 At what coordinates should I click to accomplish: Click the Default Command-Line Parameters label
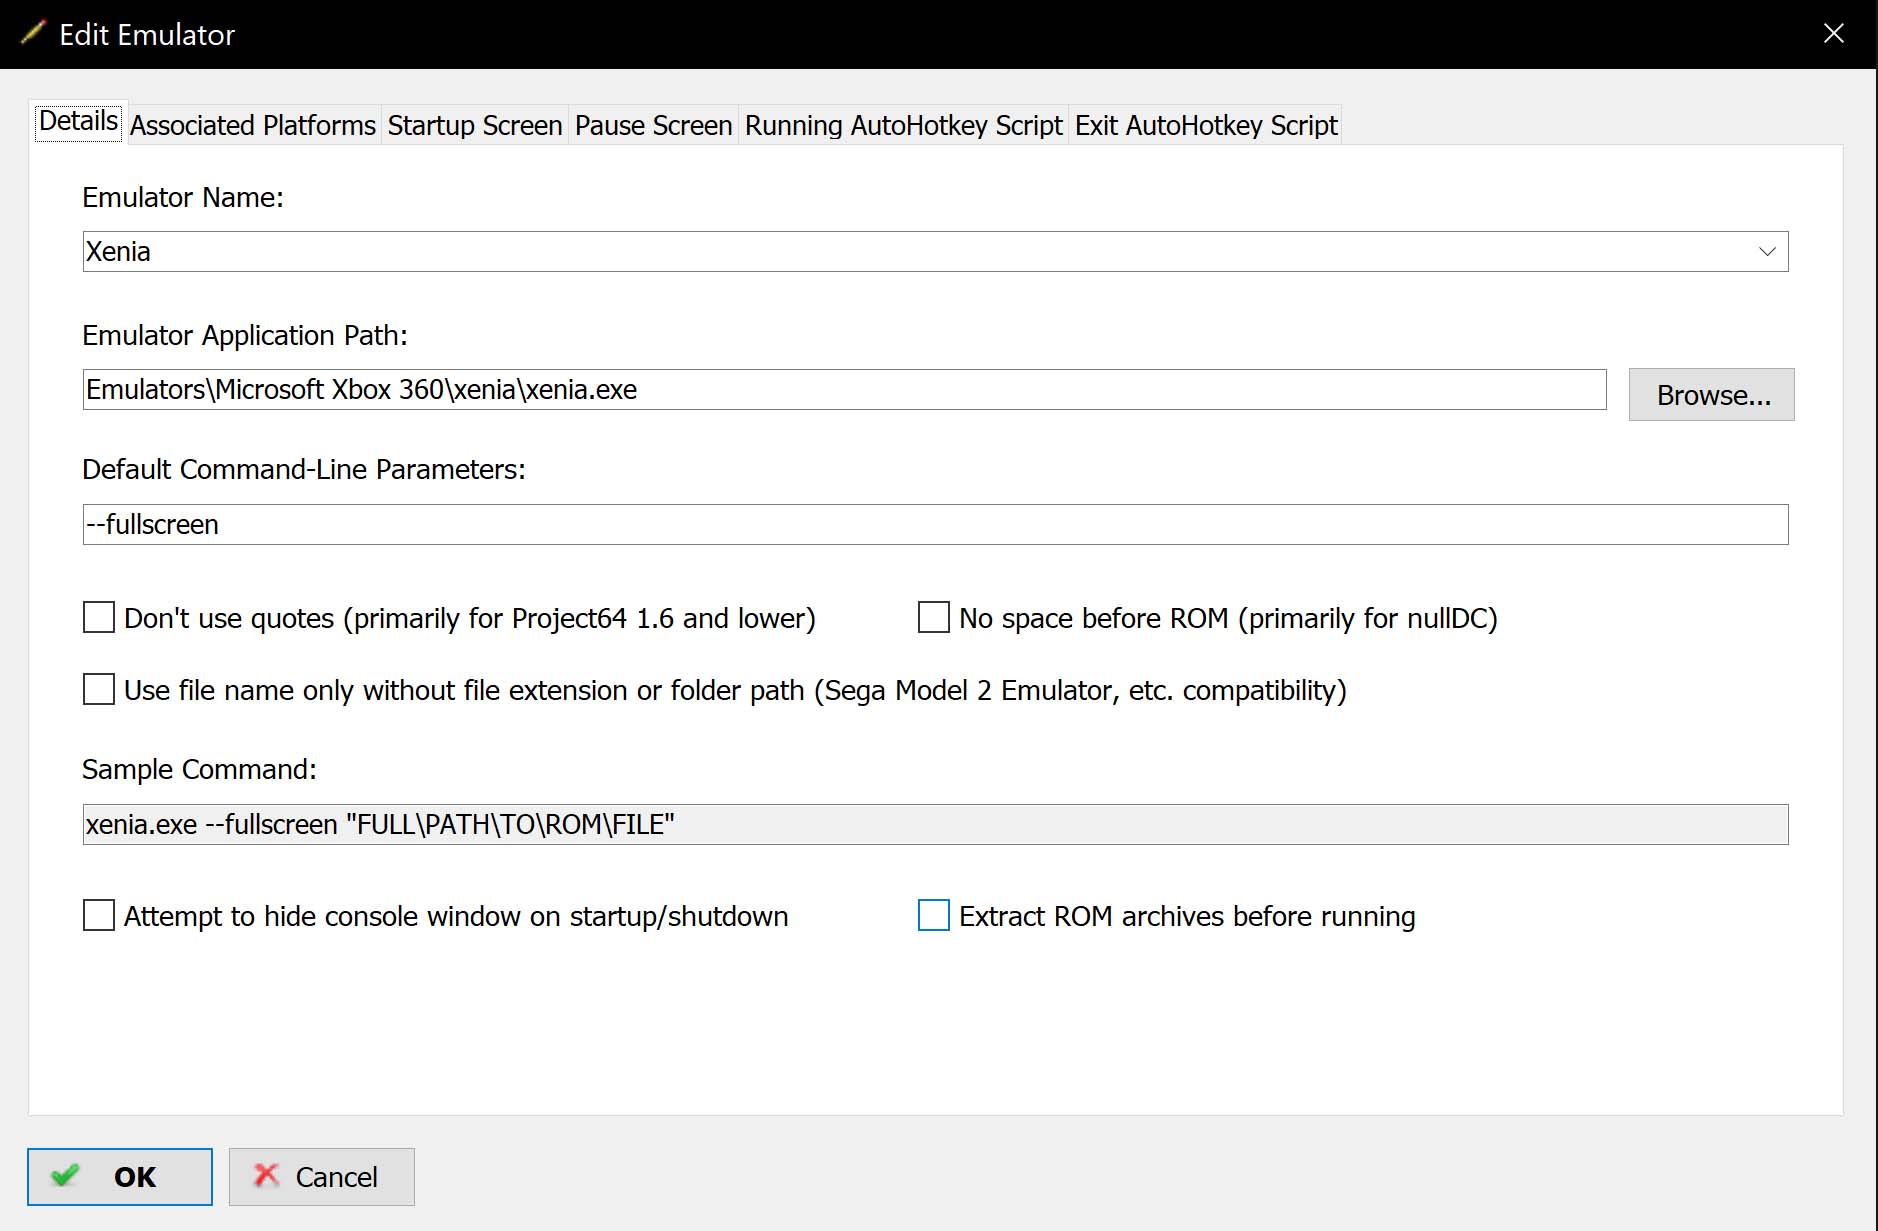304,469
